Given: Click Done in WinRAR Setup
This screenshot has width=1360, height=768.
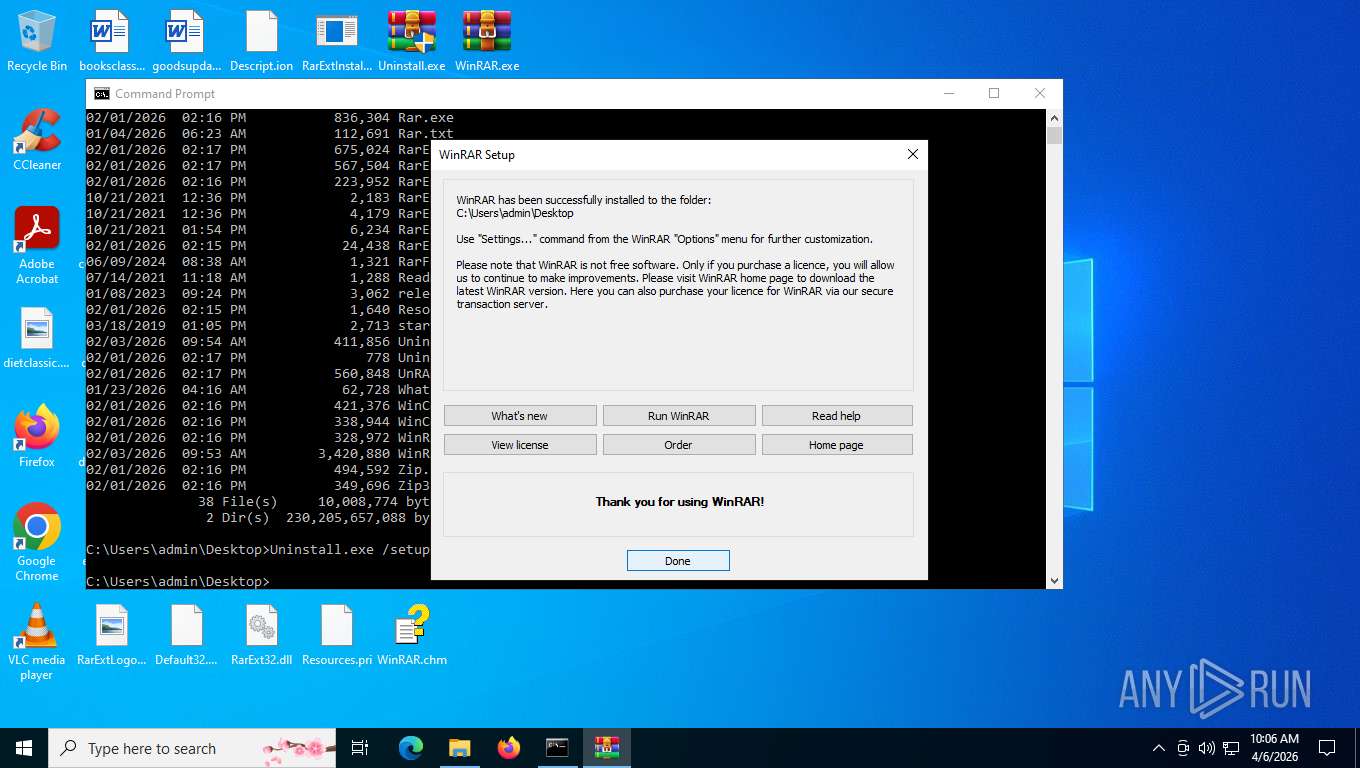Looking at the screenshot, I should click(678, 561).
